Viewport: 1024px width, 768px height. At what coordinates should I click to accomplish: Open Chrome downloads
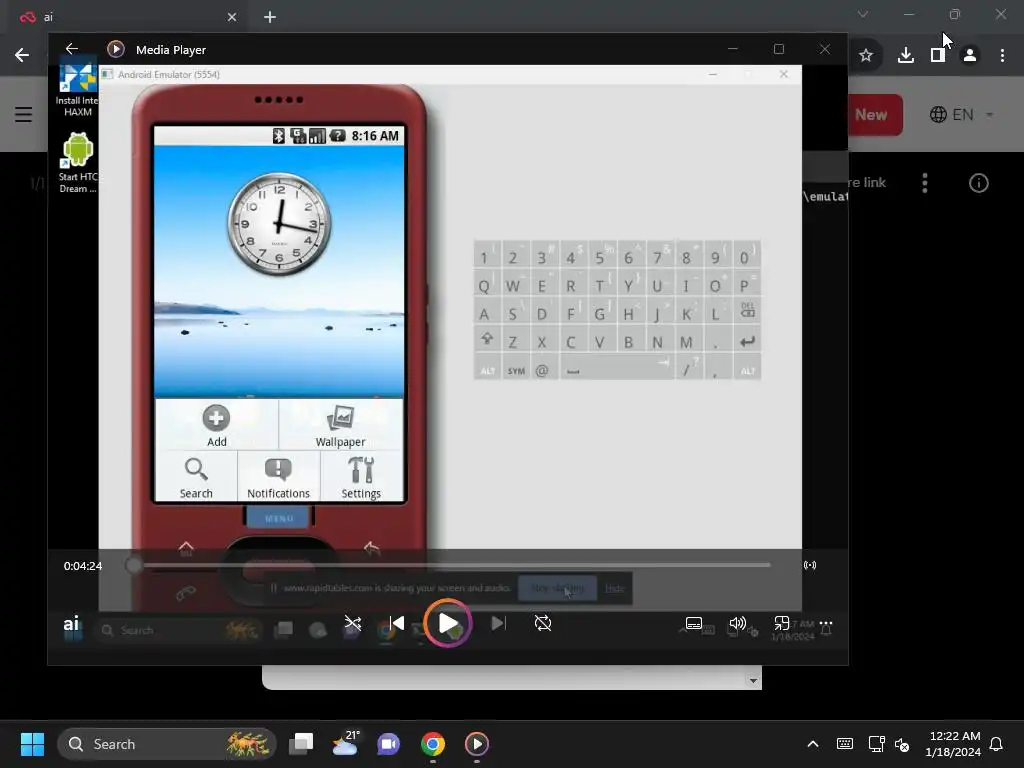(x=906, y=56)
